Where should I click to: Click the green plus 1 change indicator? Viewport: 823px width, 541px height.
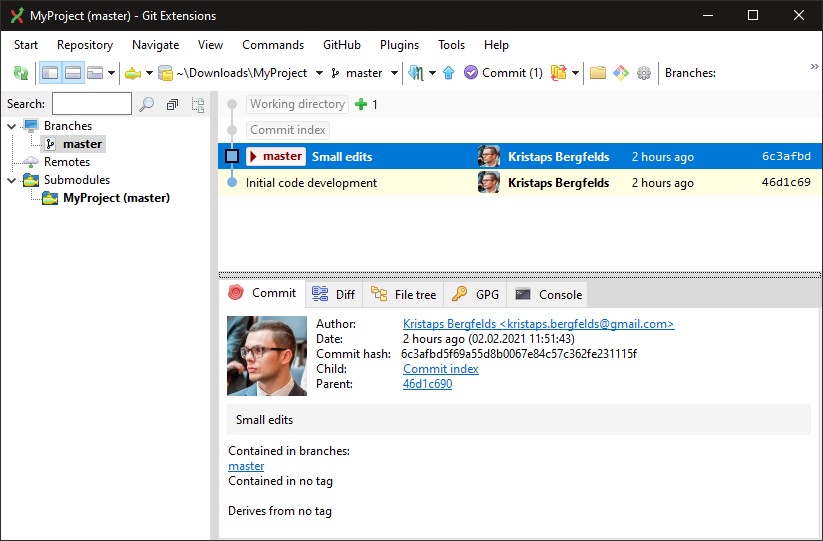(366, 104)
